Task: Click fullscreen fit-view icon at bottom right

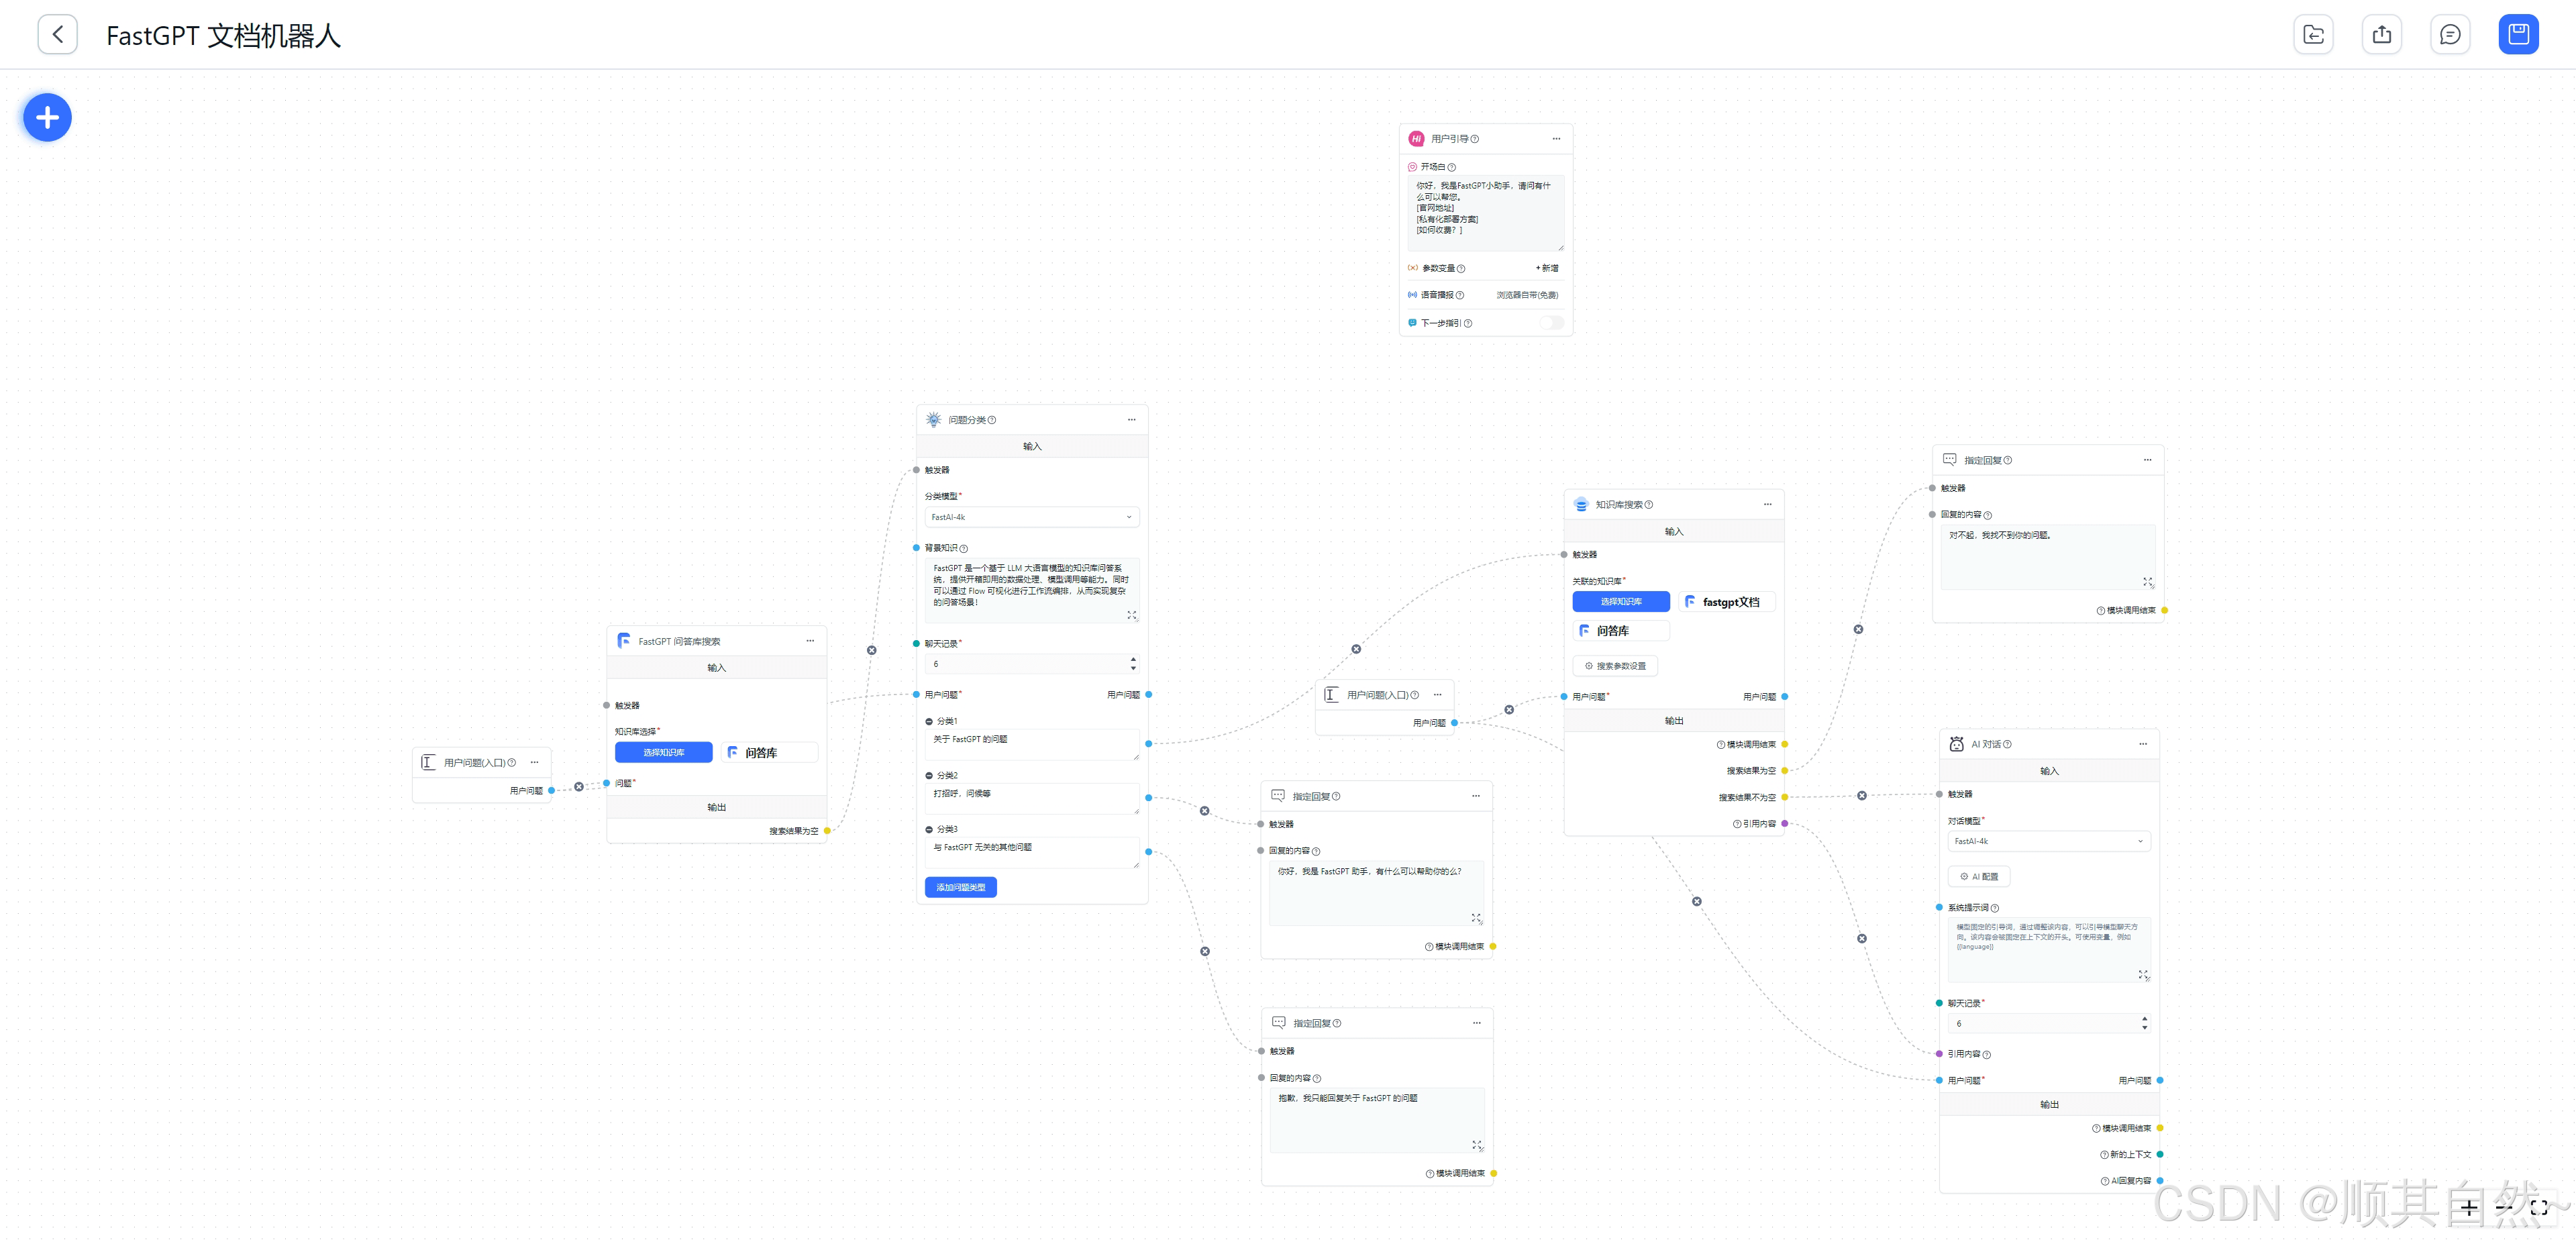Action: [x=2538, y=1208]
